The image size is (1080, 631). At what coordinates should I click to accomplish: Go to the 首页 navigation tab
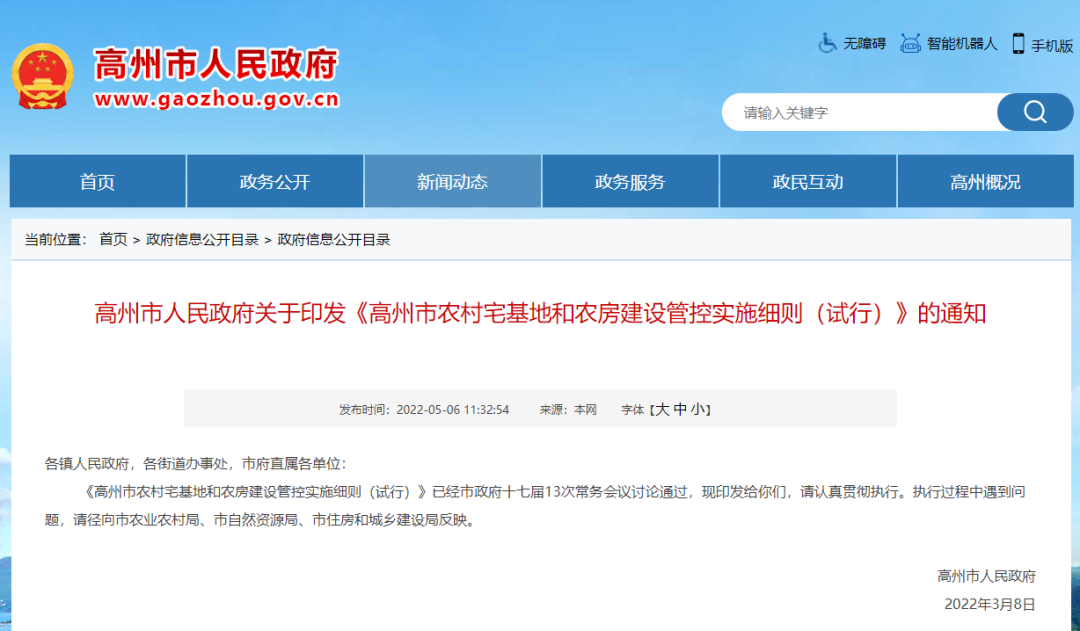[x=97, y=181]
